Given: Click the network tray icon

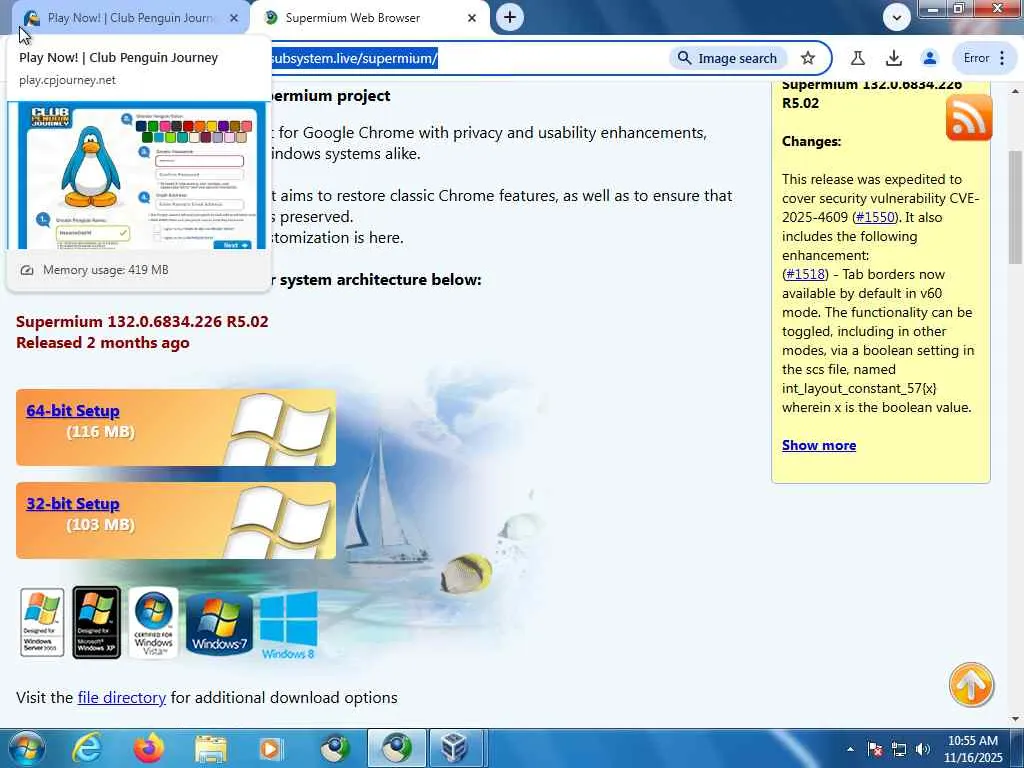Looking at the screenshot, I should pyautogui.click(x=899, y=749).
